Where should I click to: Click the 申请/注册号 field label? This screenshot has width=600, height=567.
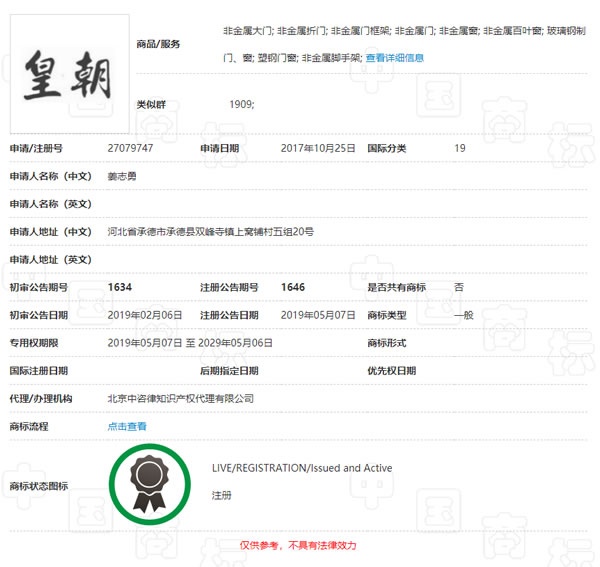(36, 148)
